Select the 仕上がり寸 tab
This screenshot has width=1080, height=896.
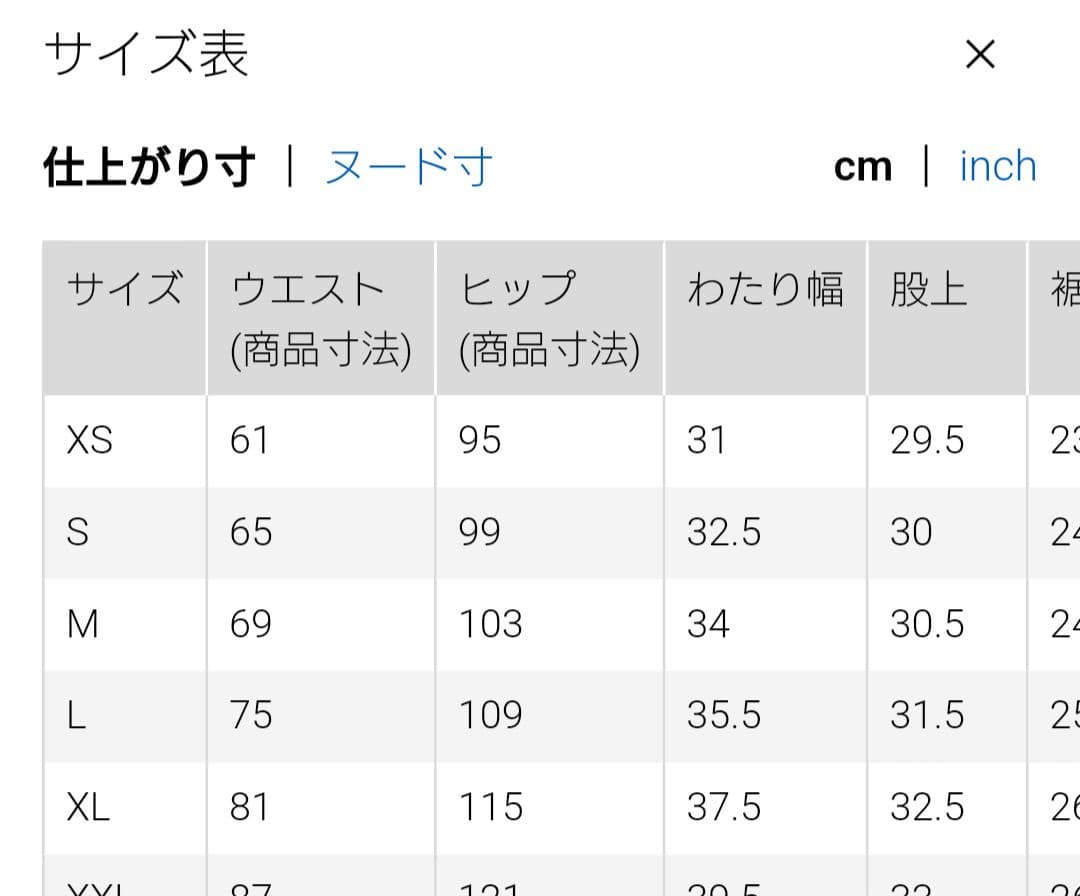pos(149,167)
